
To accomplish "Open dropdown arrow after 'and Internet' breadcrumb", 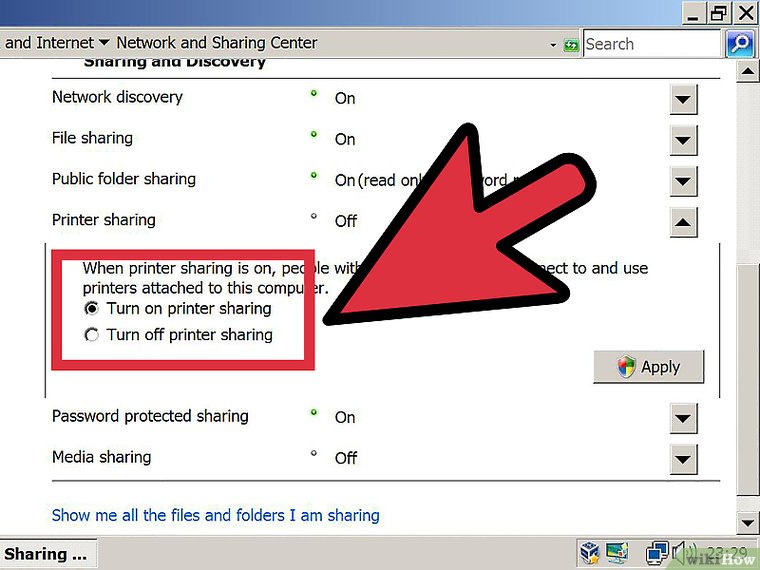I will coord(104,43).
